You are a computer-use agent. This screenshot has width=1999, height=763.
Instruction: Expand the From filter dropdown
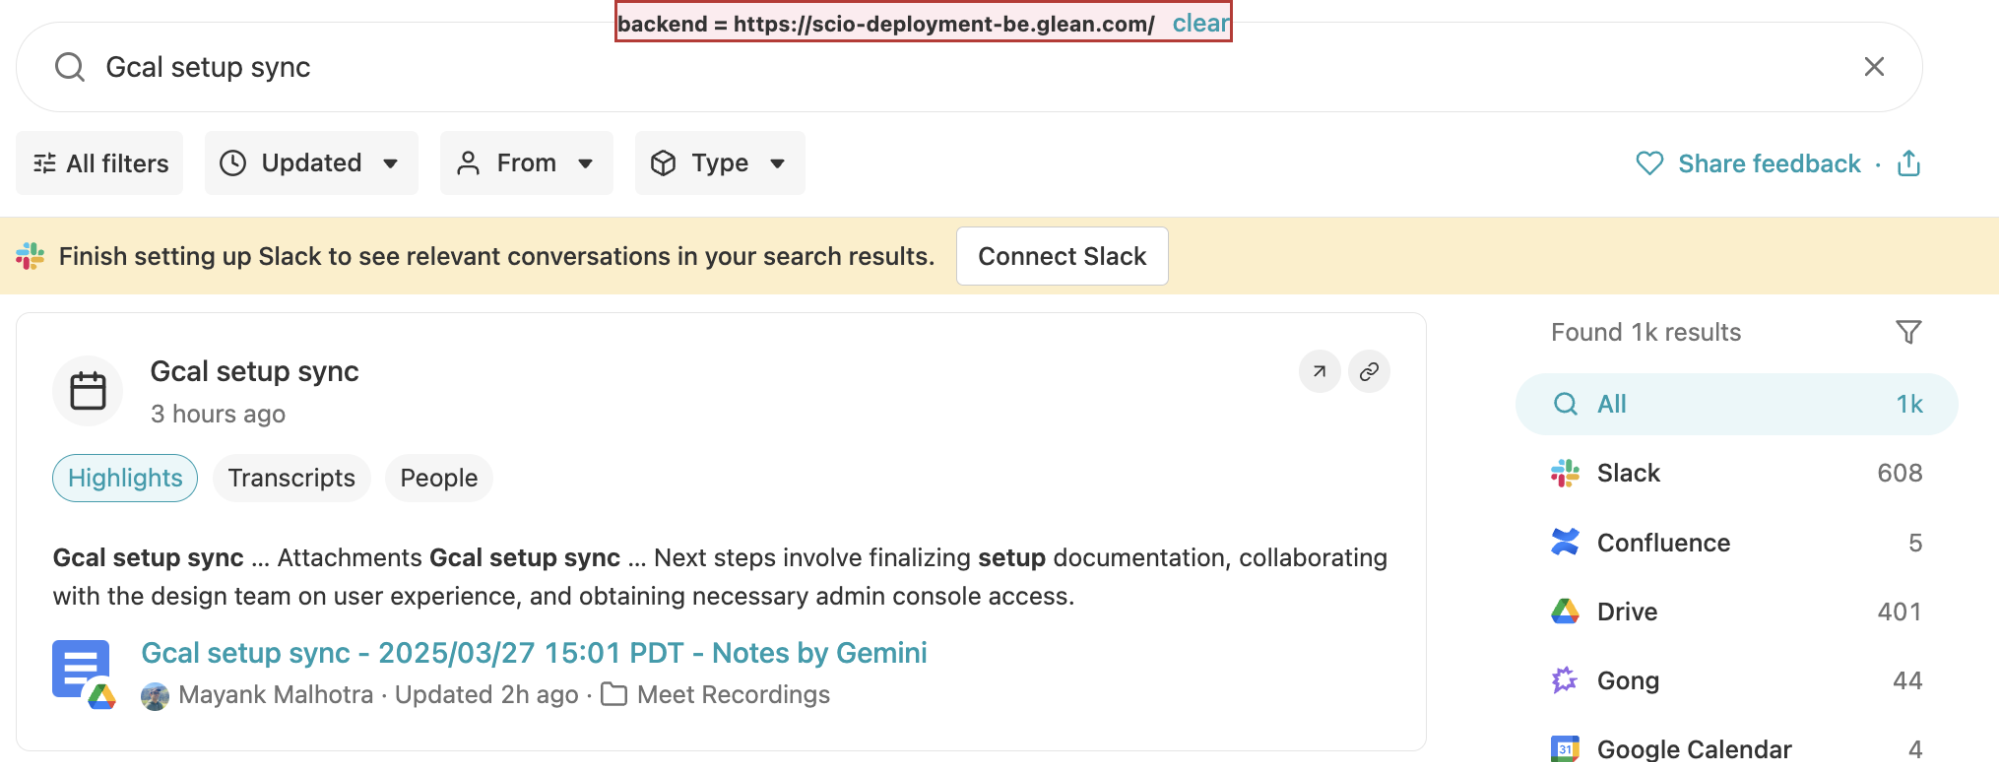click(526, 163)
